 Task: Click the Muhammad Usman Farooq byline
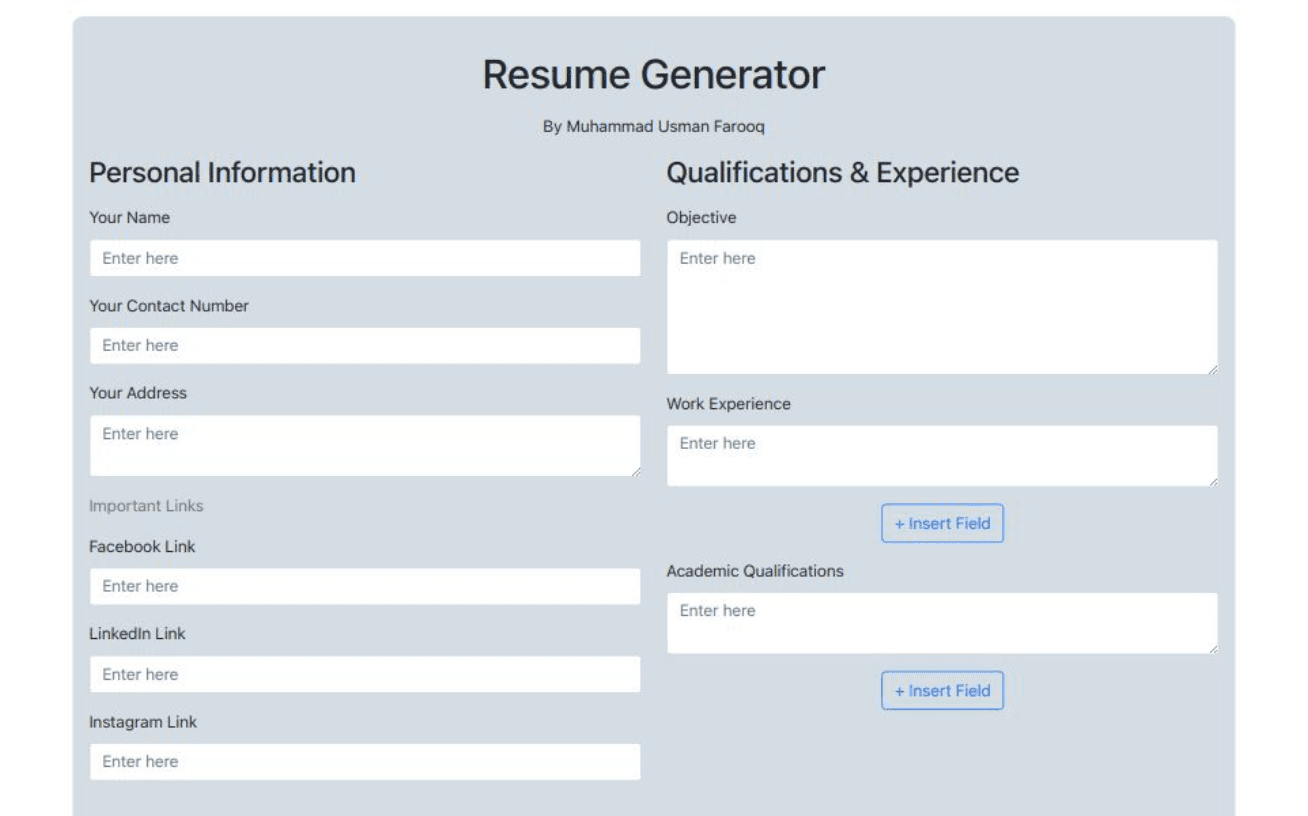click(x=654, y=127)
